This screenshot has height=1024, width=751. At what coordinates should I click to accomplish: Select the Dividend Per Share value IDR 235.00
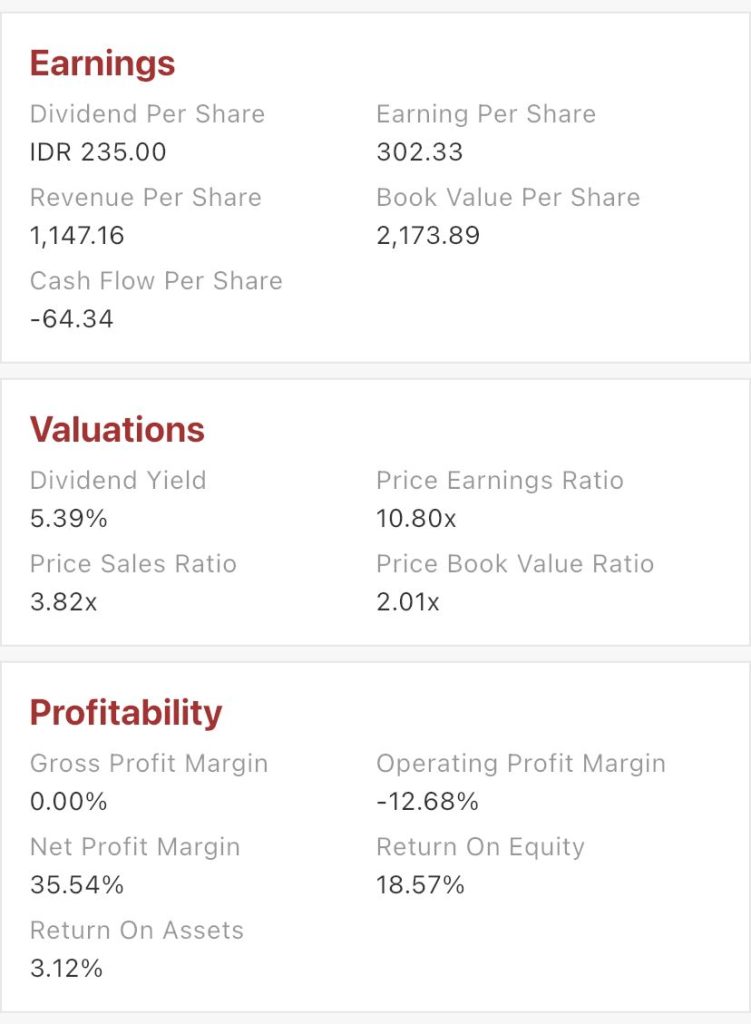tap(98, 152)
